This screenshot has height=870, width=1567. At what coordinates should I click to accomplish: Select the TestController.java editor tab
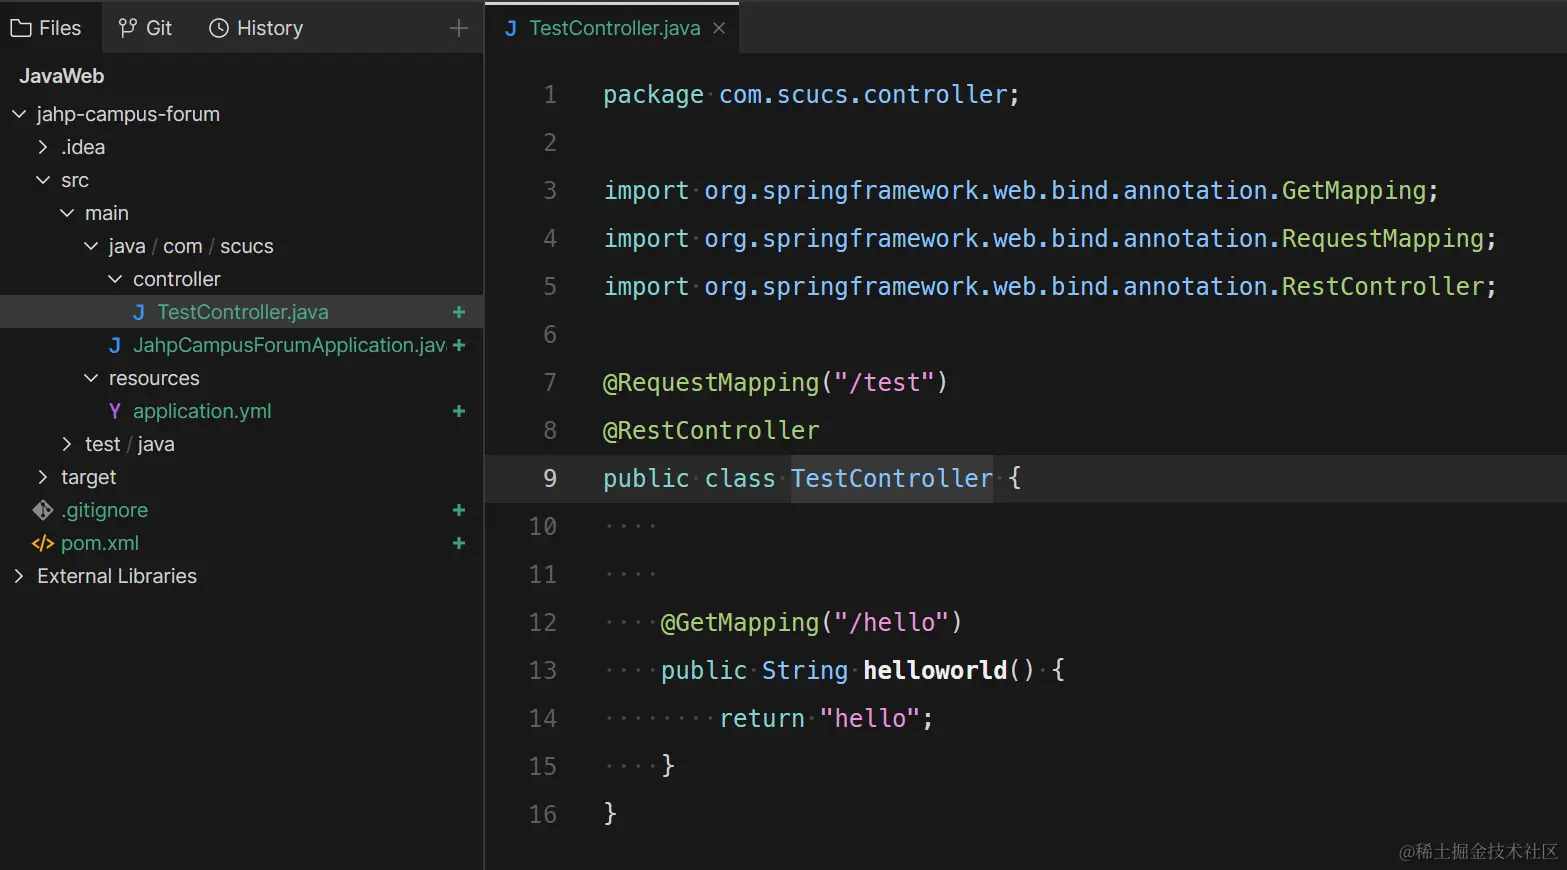pyautogui.click(x=605, y=28)
